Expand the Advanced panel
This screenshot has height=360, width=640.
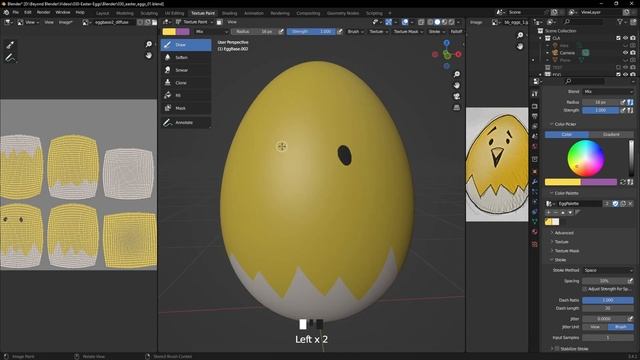coord(564,233)
